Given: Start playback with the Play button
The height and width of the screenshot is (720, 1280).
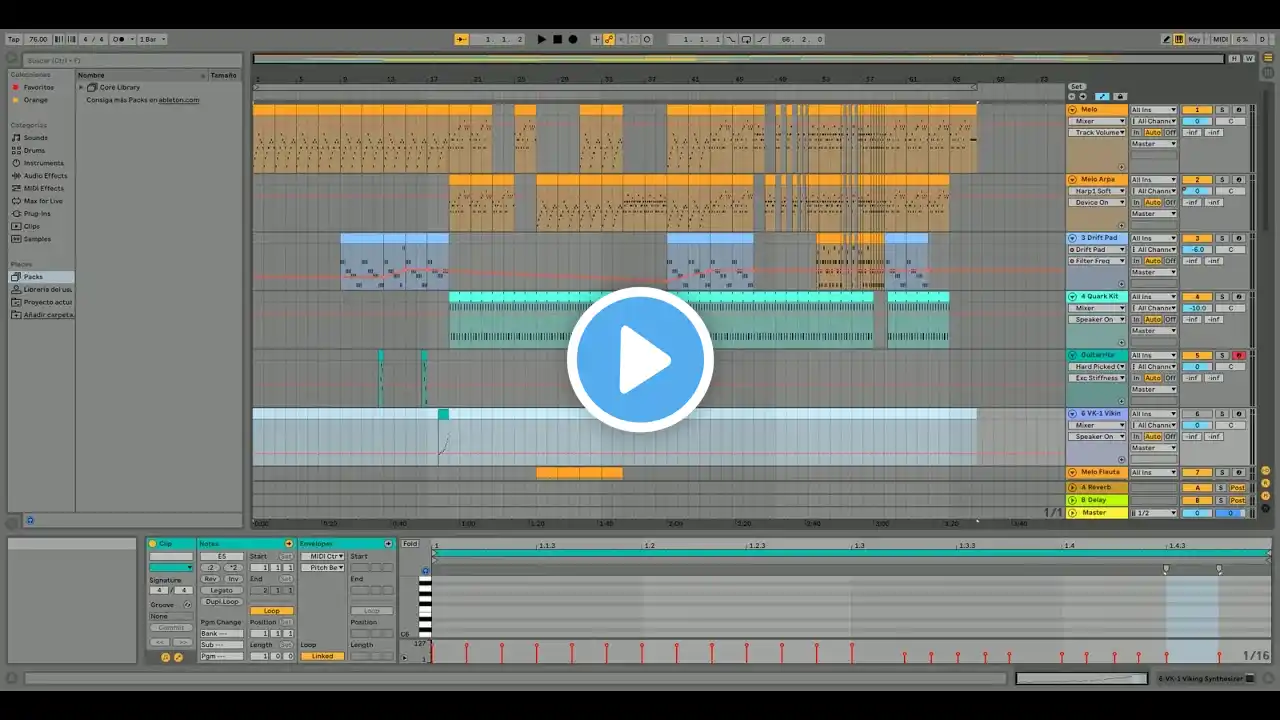Looking at the screenshot, I should (542, 39).
